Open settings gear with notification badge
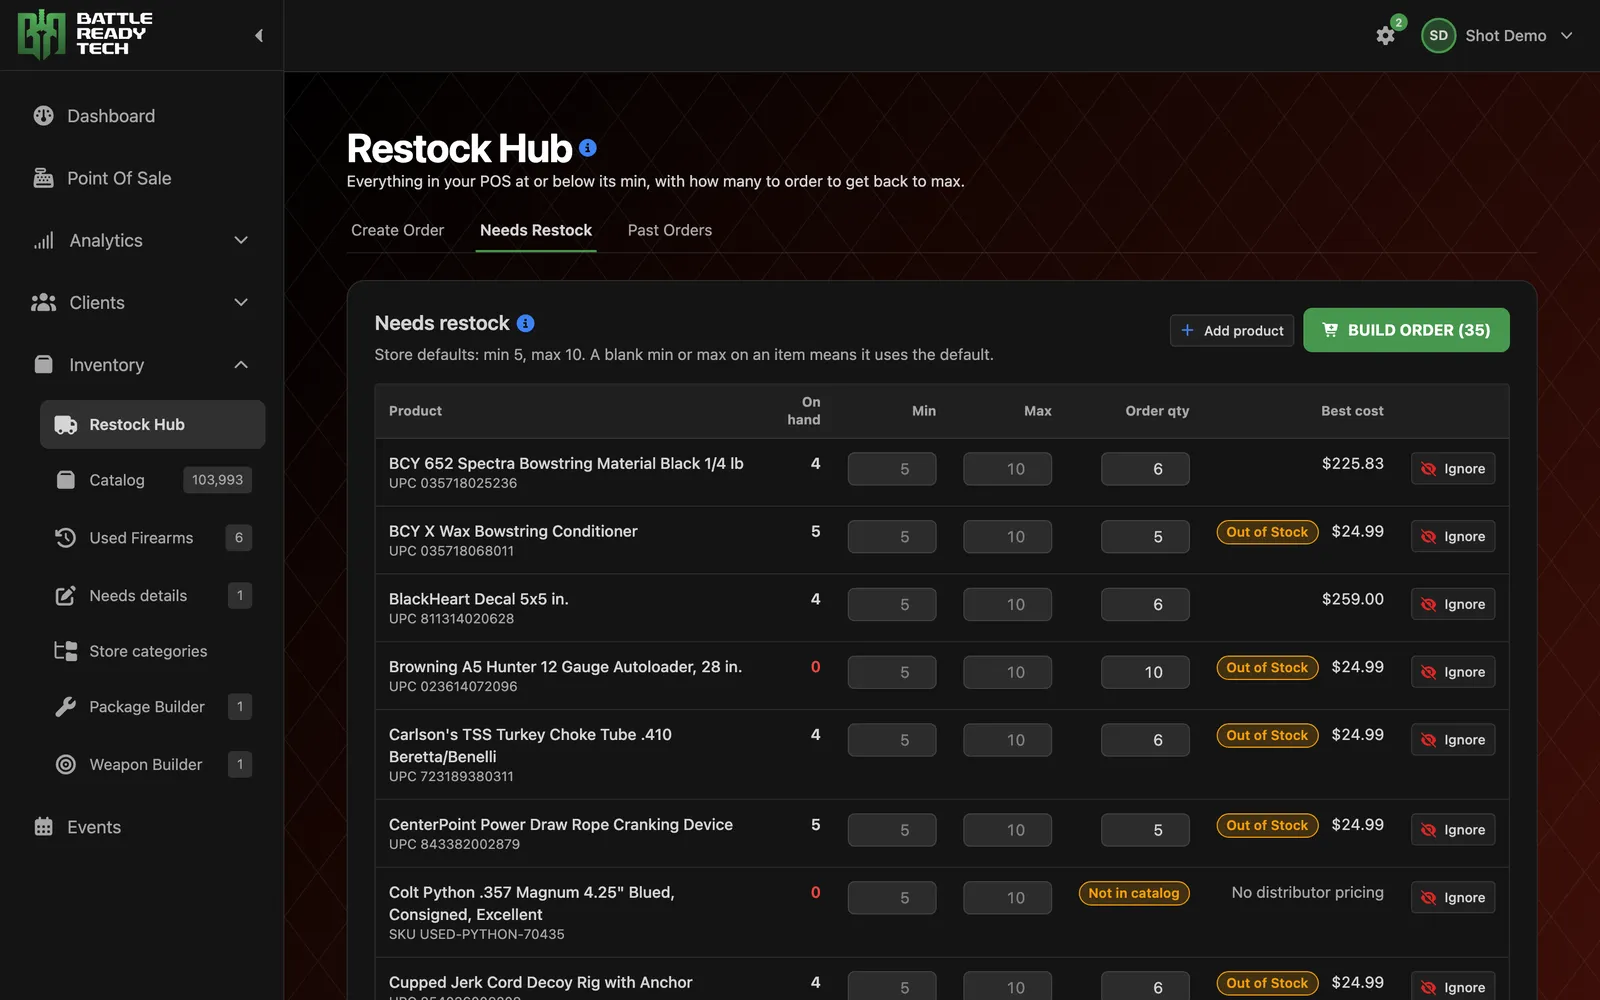Screen dimensions: 1600x1000 [x=1385, y=36]
